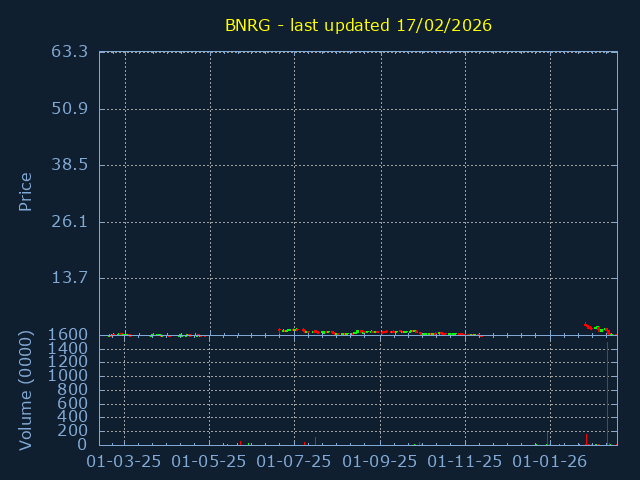The height and width of the screenshot is (480, 640).
Task: Click the 38.5 price tick label
Action: pos(70,164)
